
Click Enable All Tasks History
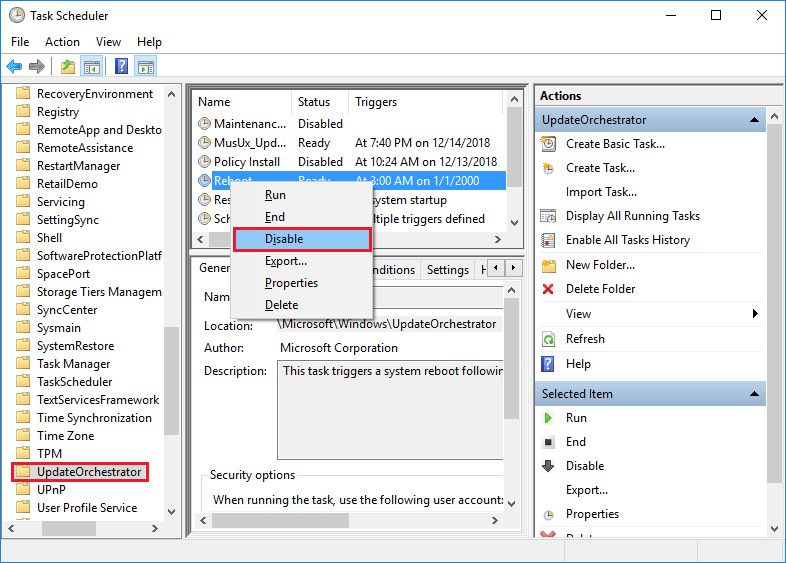point(627,240)
